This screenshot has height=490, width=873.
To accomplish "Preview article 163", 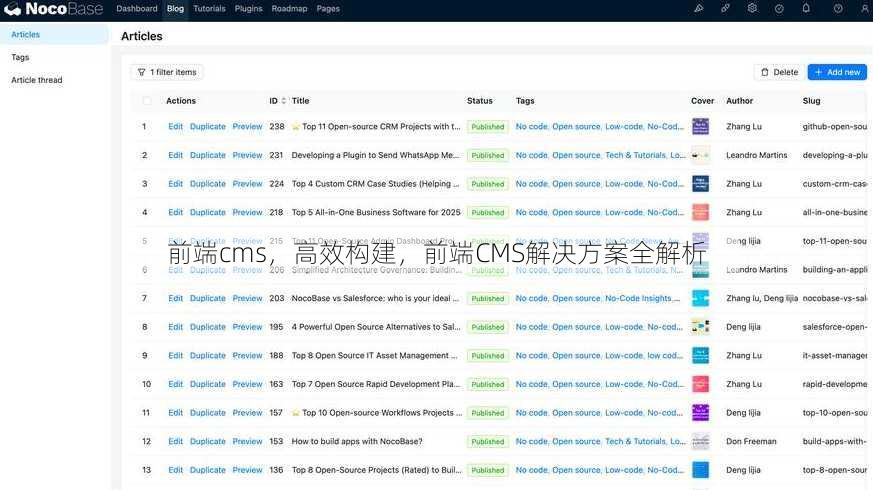I will [247, 384].
